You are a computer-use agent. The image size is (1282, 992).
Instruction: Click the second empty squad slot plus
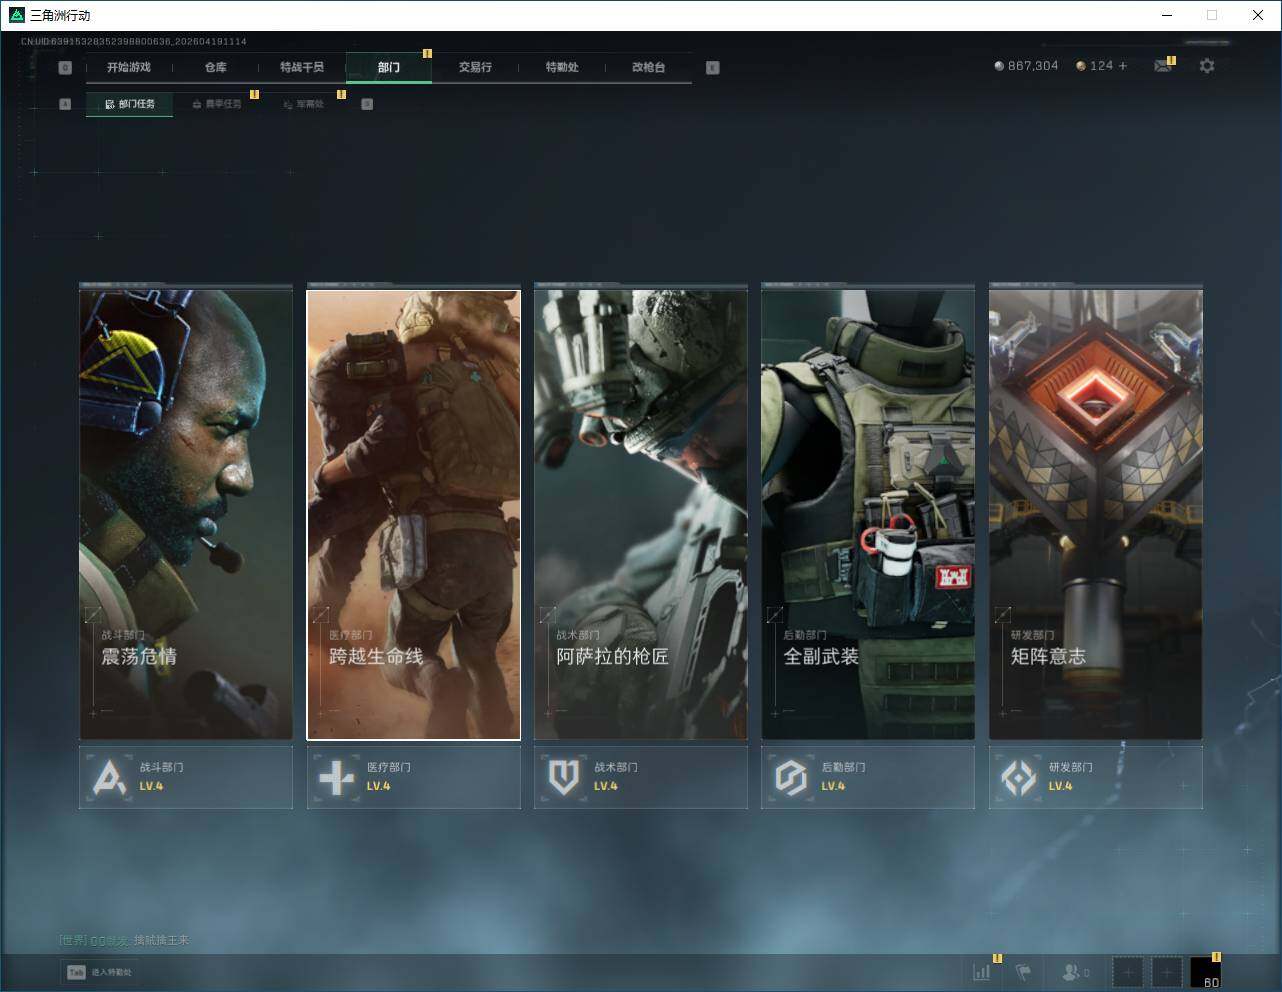pyautogui.click(x=1166, y=972)
